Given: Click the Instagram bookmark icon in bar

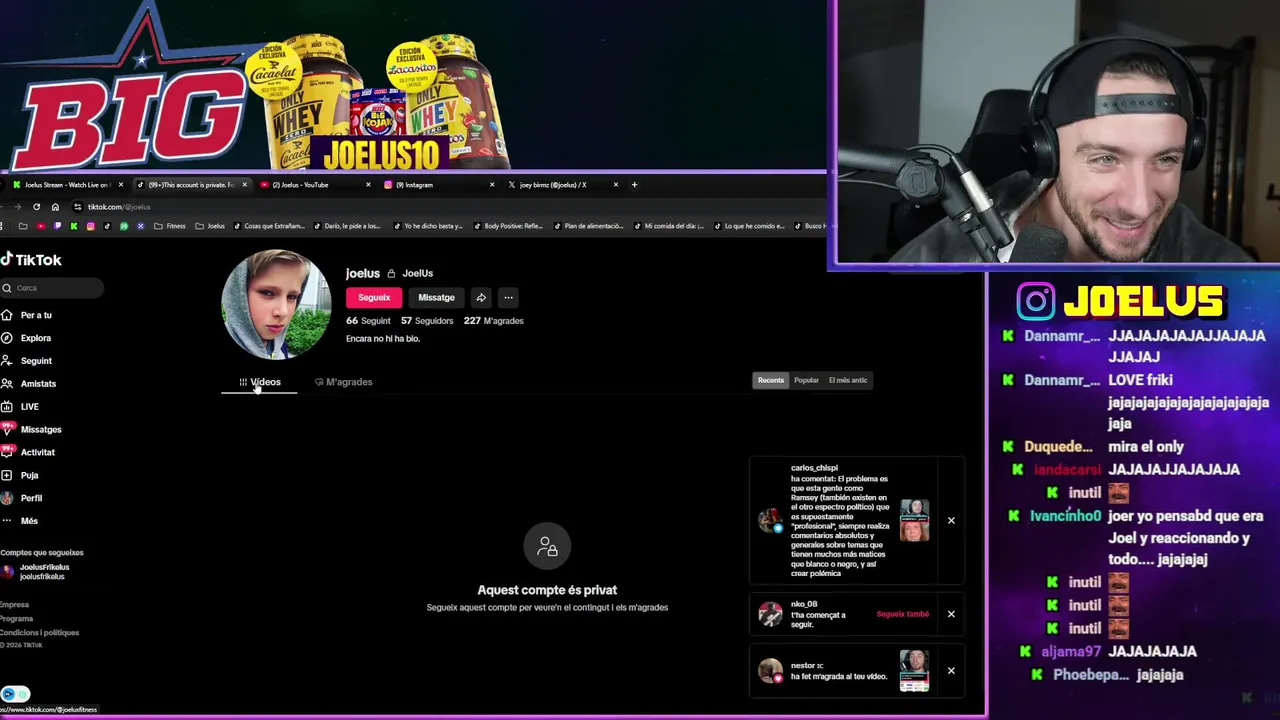Looking at the screenshot, I should [90, 226].
